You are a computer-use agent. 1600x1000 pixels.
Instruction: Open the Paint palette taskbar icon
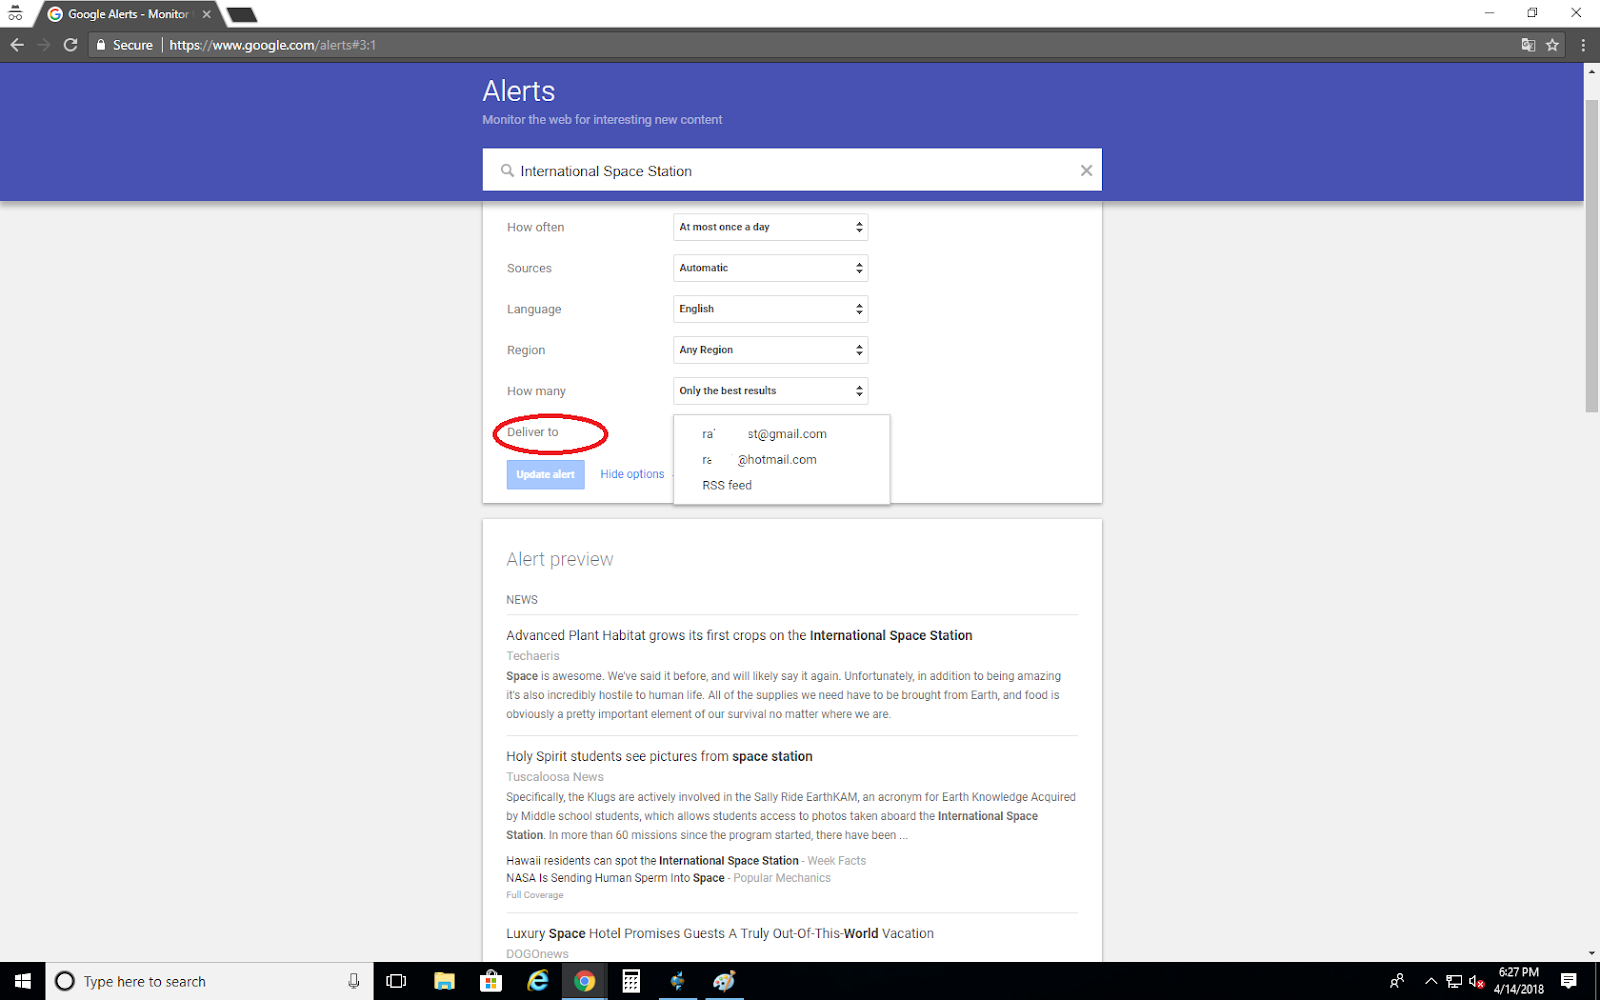(724, 981)
